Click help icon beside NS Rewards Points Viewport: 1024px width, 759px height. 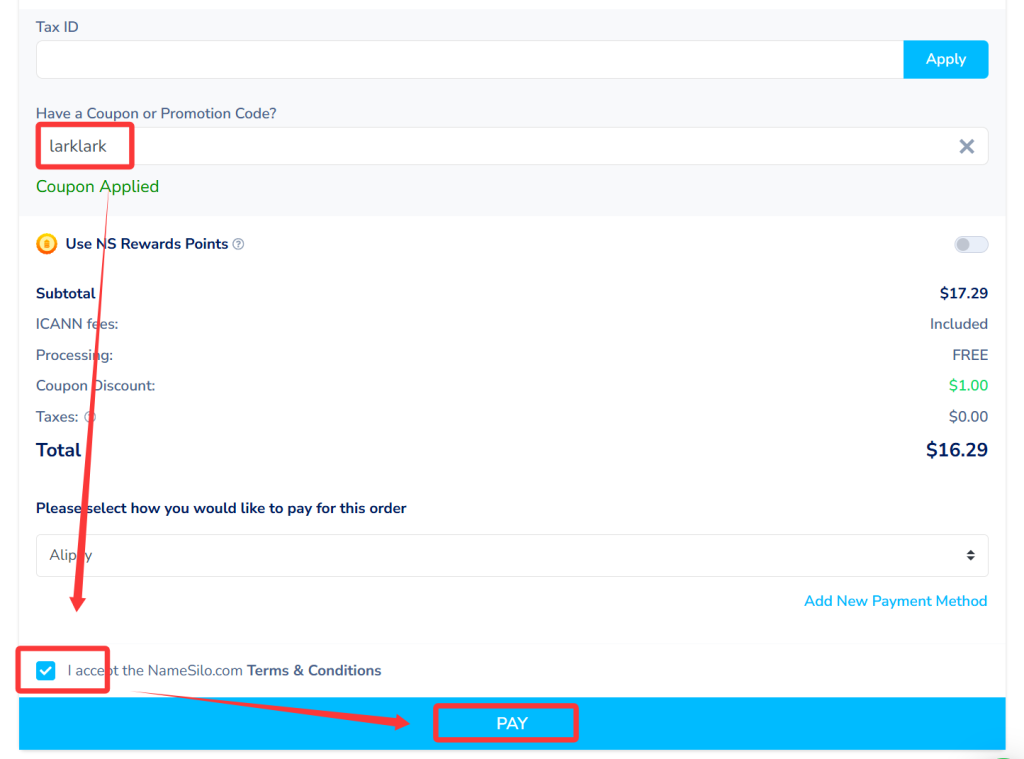point(238,244)
